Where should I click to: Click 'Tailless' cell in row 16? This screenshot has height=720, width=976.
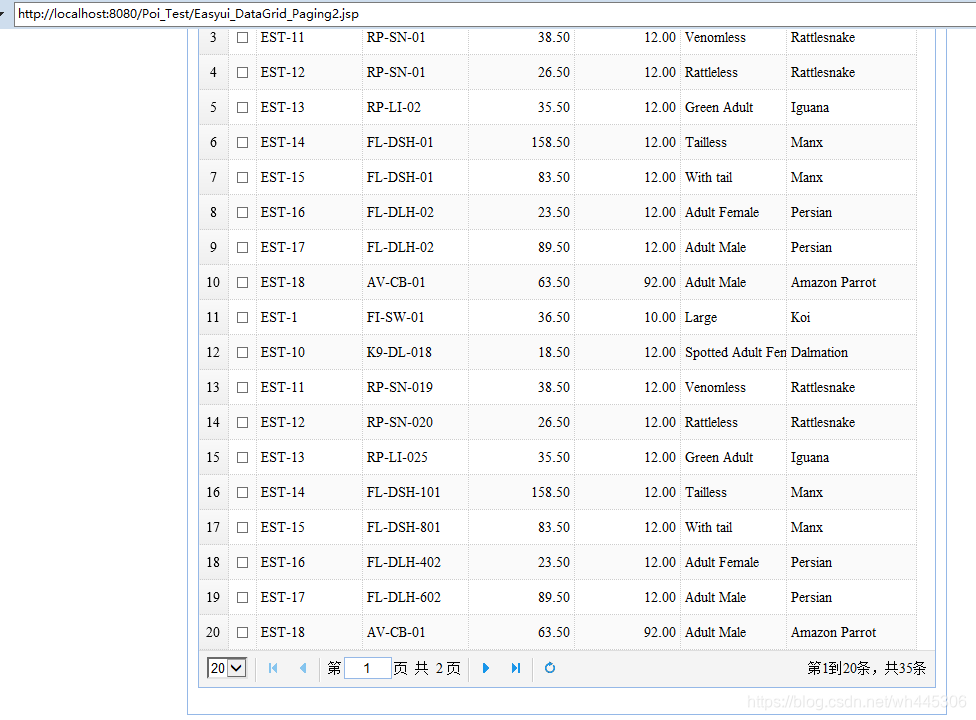pyautogui.click(x=734, y=492)
